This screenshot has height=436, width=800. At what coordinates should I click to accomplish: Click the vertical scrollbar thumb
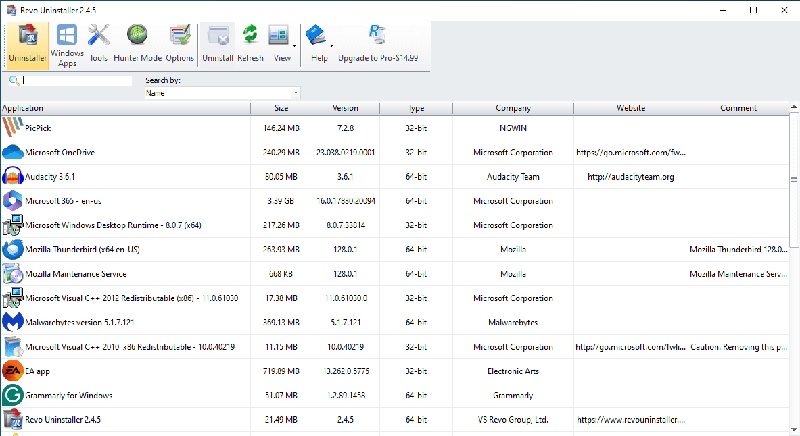coord(794,179)
